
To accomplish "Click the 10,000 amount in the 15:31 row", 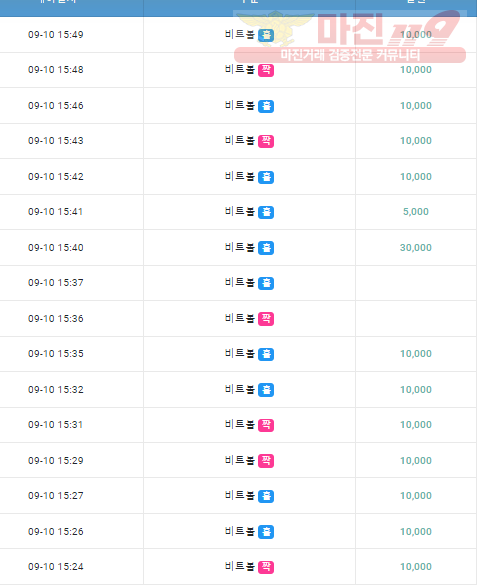I will pyautogui.click(x=416, y=425).
